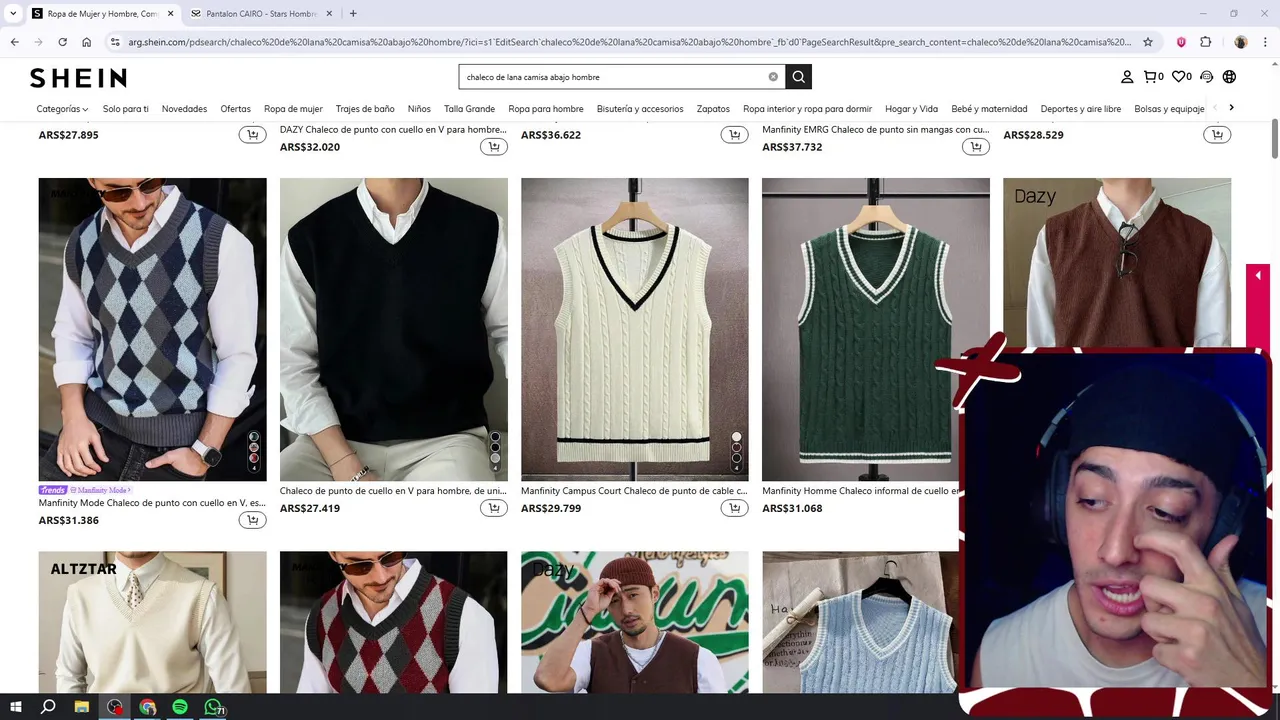The image size is (1280, 720).
Task: Open Chaleco de punto de cuello en V link
Action: [393, 491]
